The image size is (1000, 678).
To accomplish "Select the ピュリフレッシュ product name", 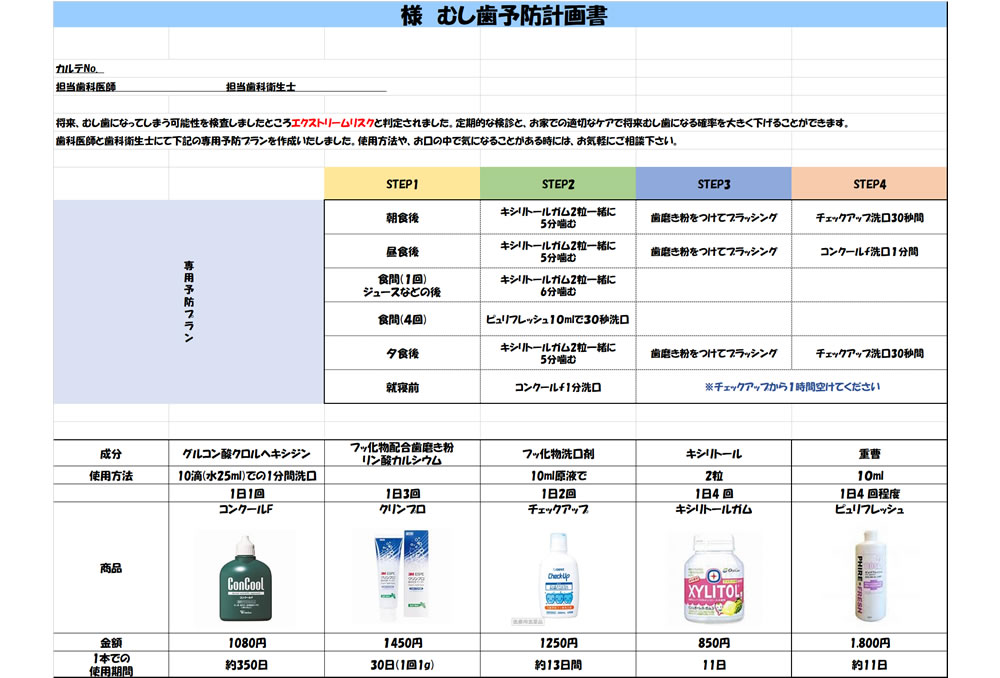I will (869, 509).
